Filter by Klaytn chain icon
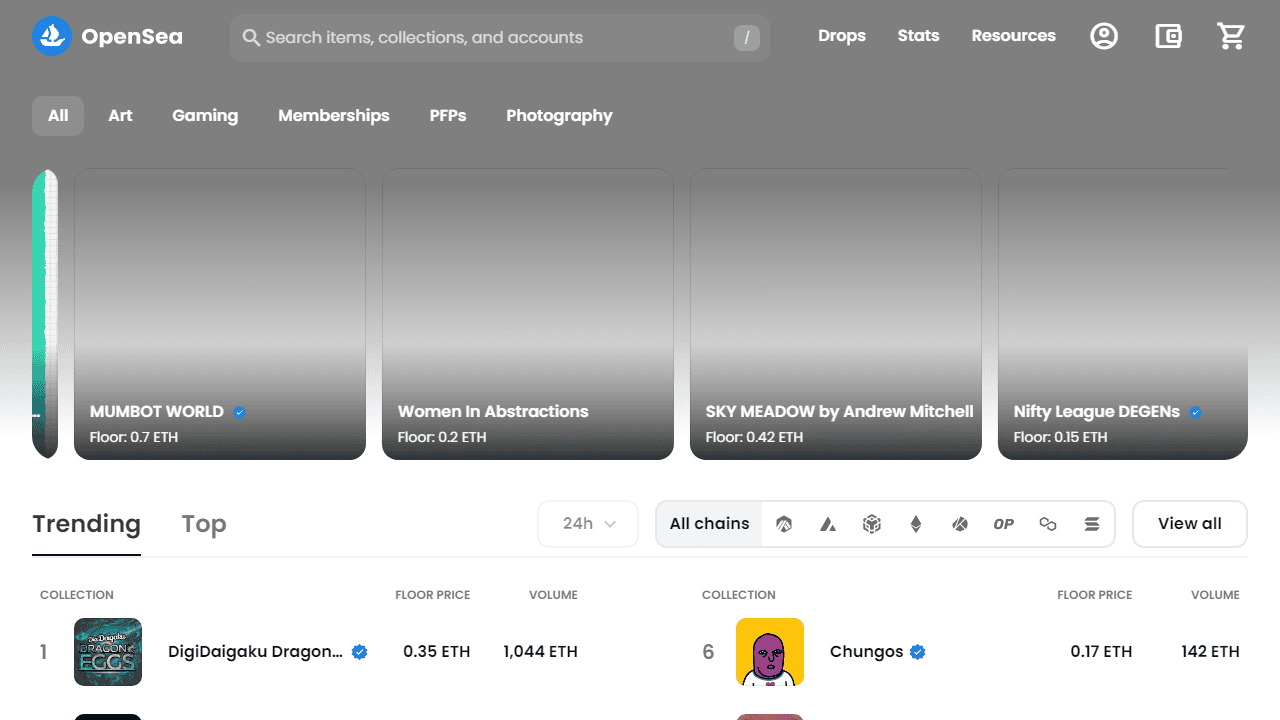 pyautogui.click(x=960, y=524)
